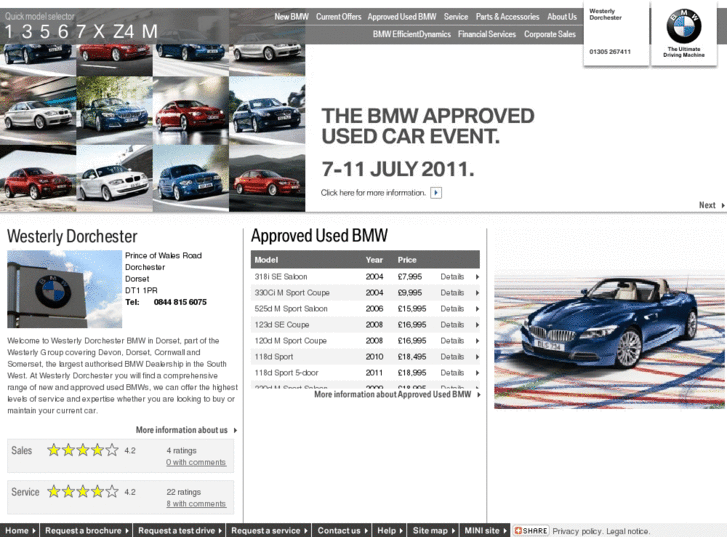Click '8 with comments' service link
Image resolution: width=727 pixels, height=545 pixels.
(x=196, y=504)
